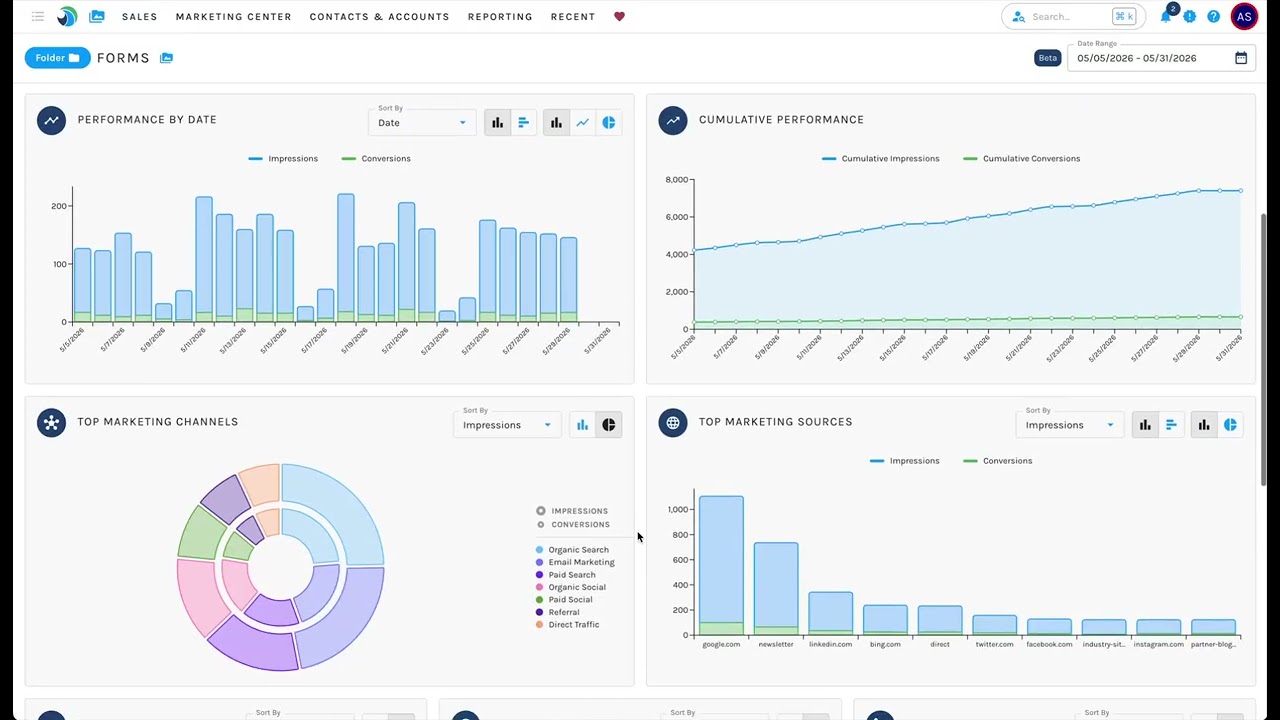Toggle Conversions in Top Marketing Sources legend
This screenshot has height=720, width=1280.
[998, 461]
